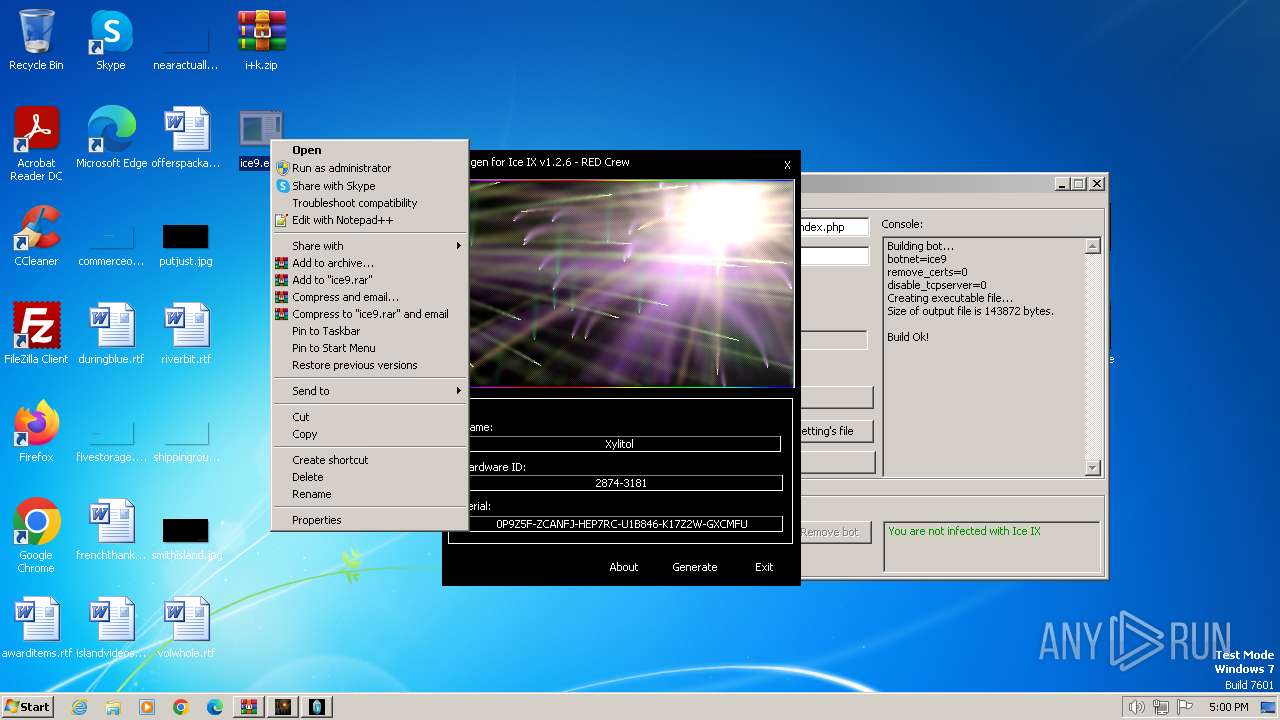This screenshot has height=720, width=1280.
Task: Select the volwhole.rtf document icon
Action: 185,628
